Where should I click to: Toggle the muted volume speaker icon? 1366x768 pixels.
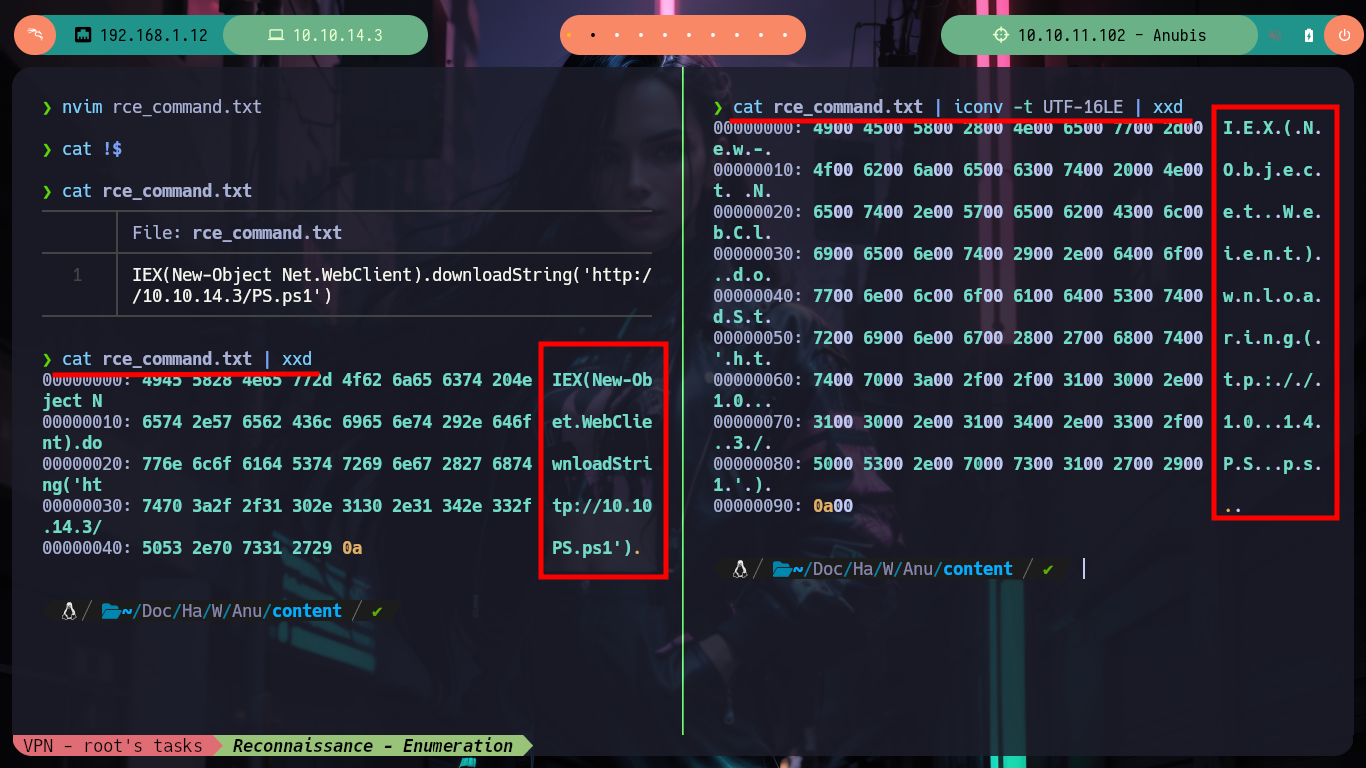1275,35
